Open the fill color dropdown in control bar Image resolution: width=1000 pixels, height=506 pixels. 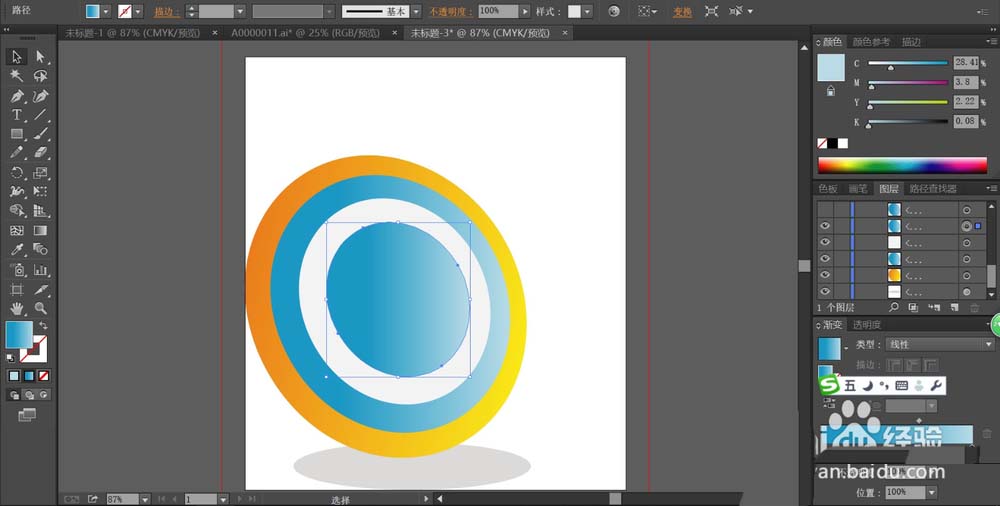click(106, 11)
